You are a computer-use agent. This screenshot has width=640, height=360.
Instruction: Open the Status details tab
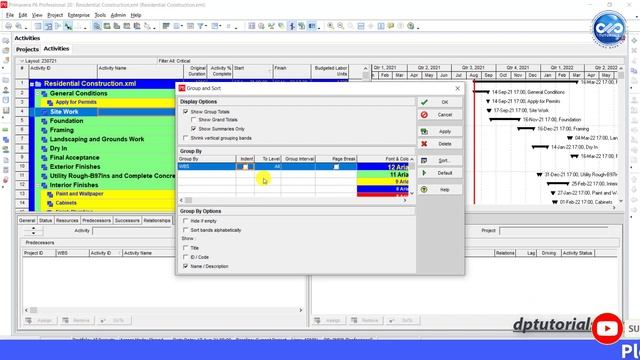[x=45, y=220]
